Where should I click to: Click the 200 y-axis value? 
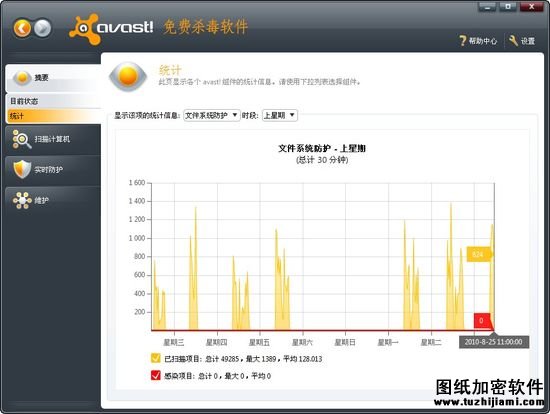pyautogui.click(x=140, y=312)
